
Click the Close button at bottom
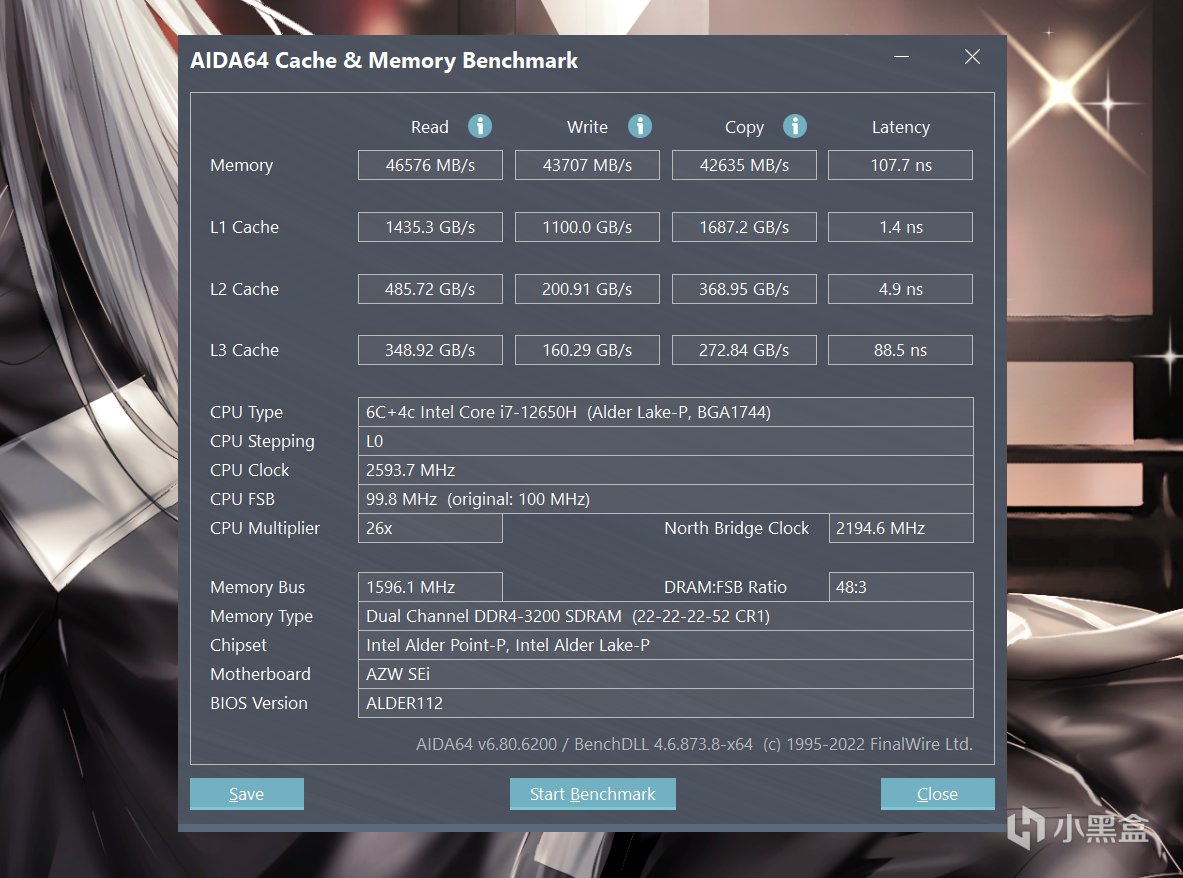pos(937,794)
